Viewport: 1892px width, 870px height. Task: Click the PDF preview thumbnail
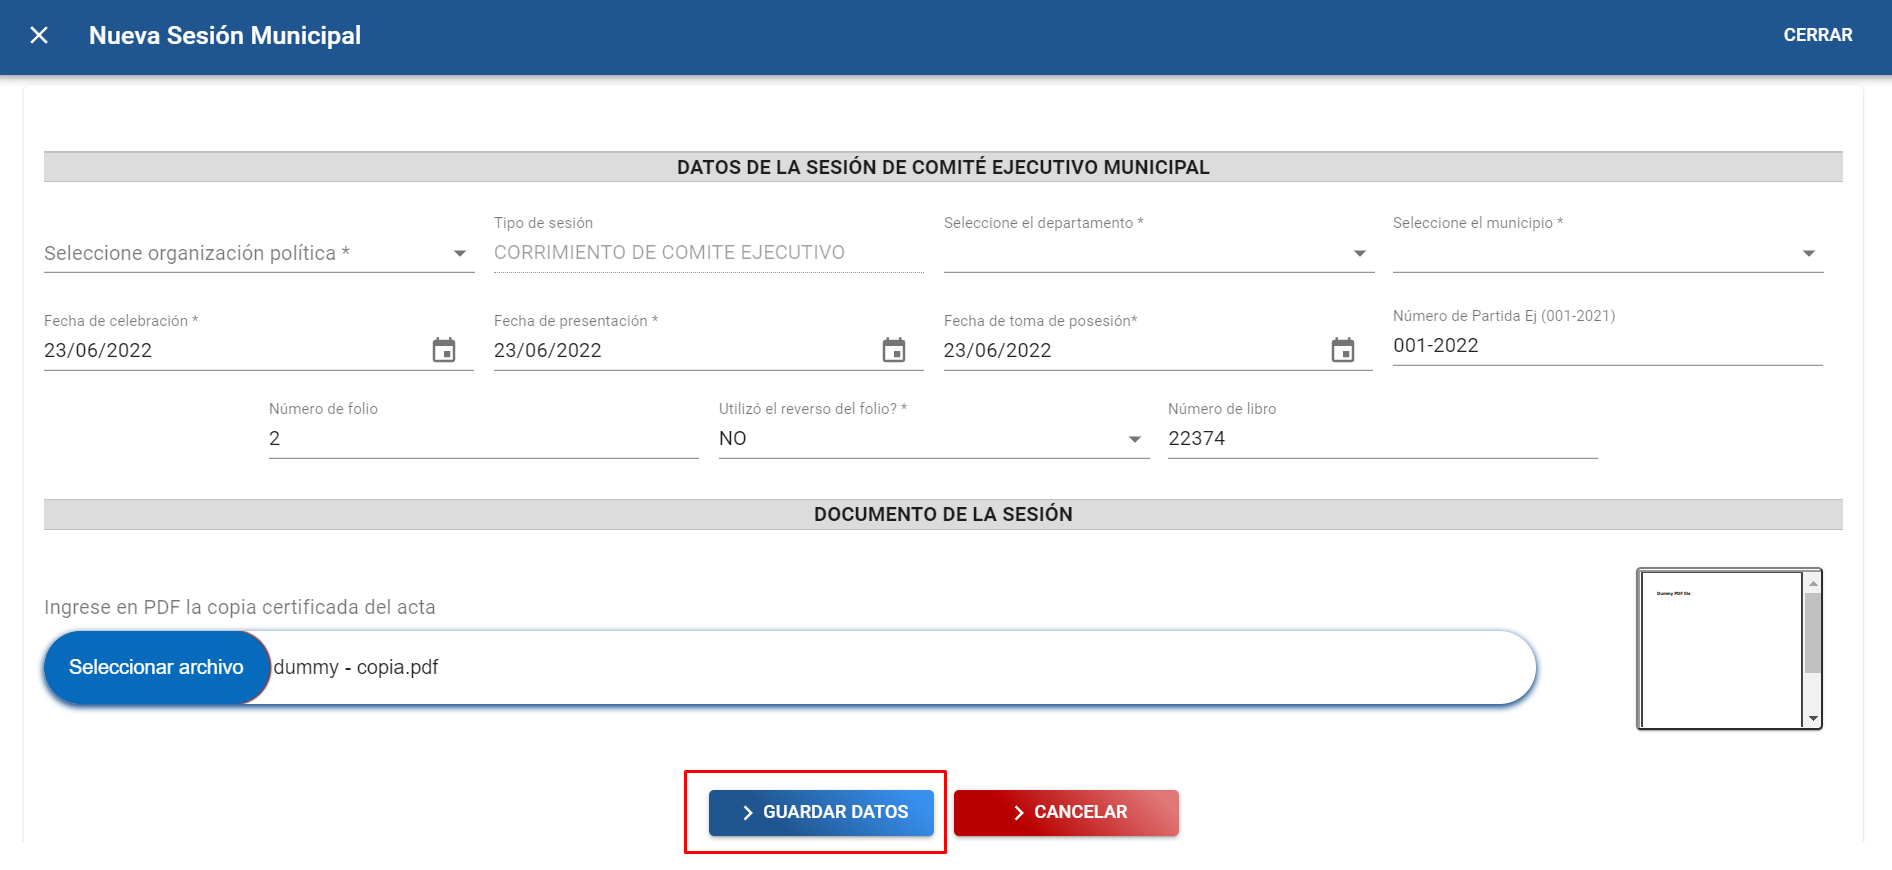[1720, 649]
